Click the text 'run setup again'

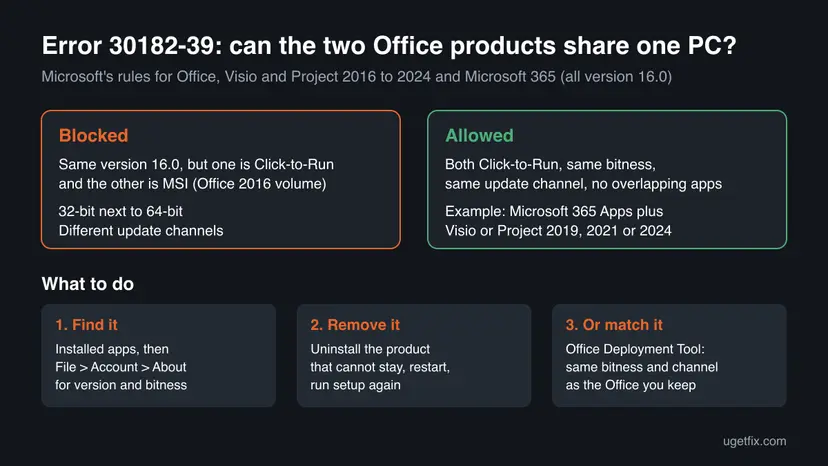click(x=355, y=385)
